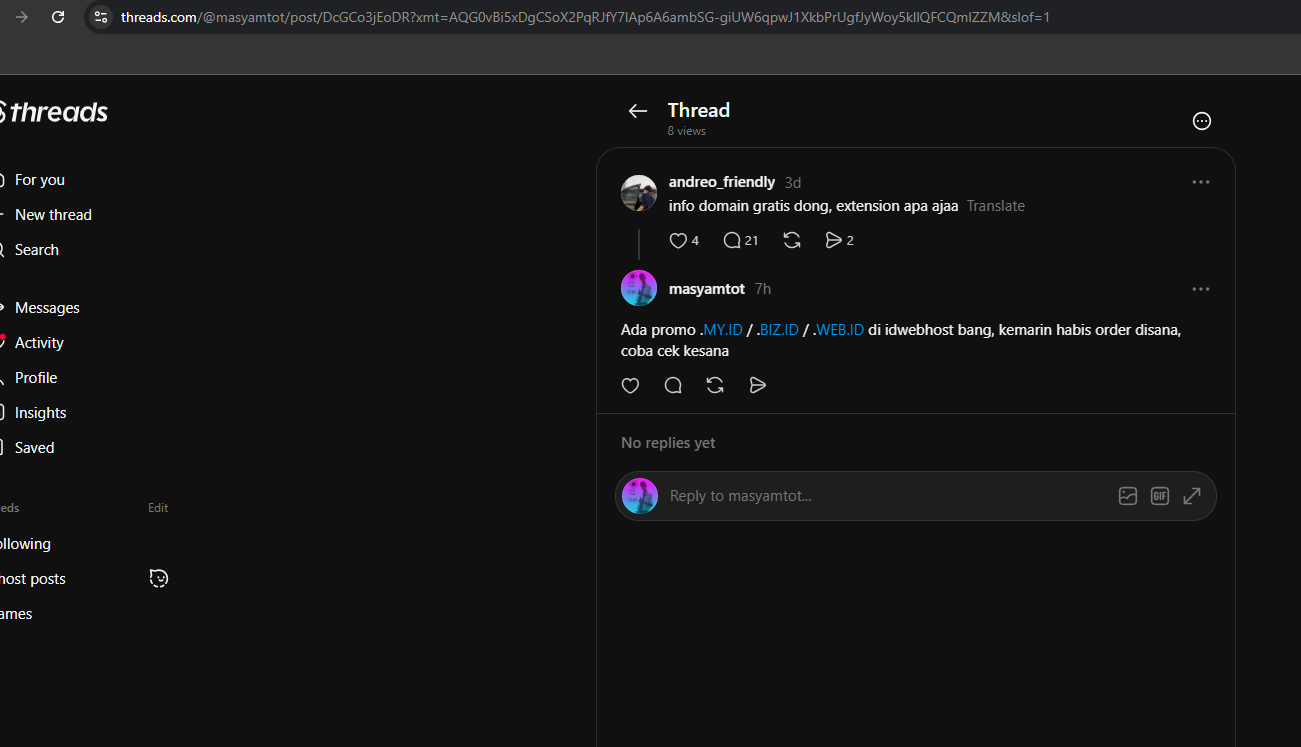
Task: Translate andreo_friendly's post
Action: pyautogui.click(x=996, y=206)
